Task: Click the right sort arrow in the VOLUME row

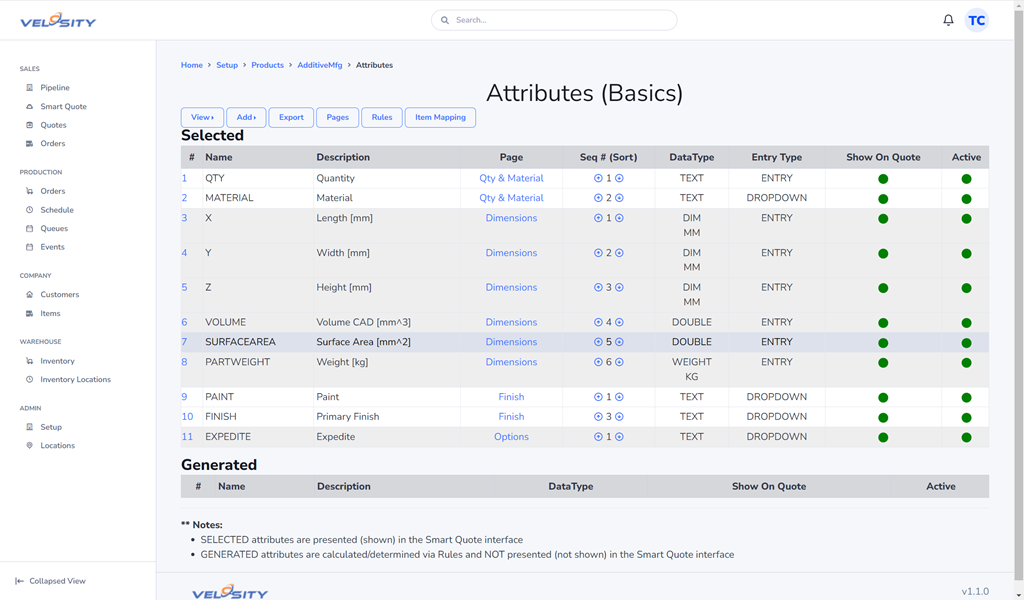Action: pos(620,322)
